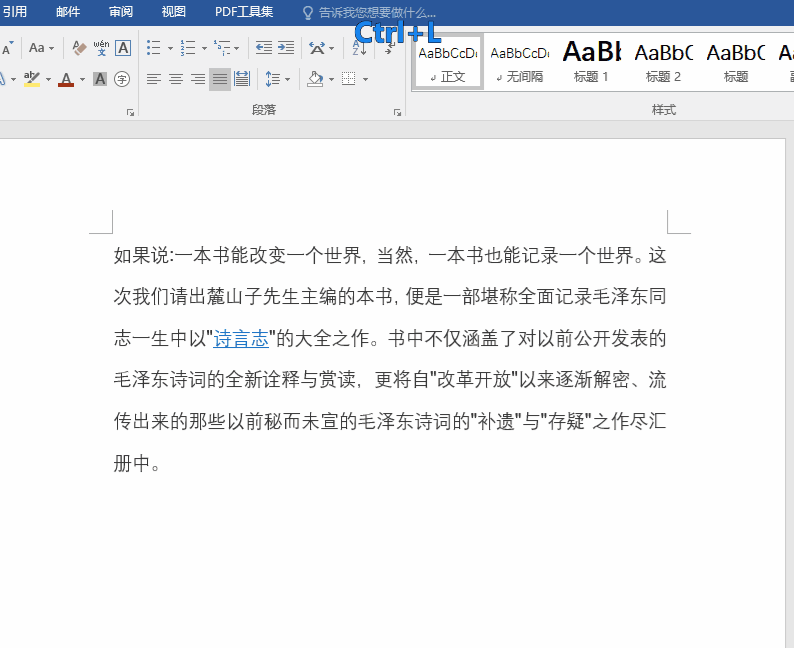Decrease the paragraph indent
Viewport: 794px width, 648px height.
[264, 47]
